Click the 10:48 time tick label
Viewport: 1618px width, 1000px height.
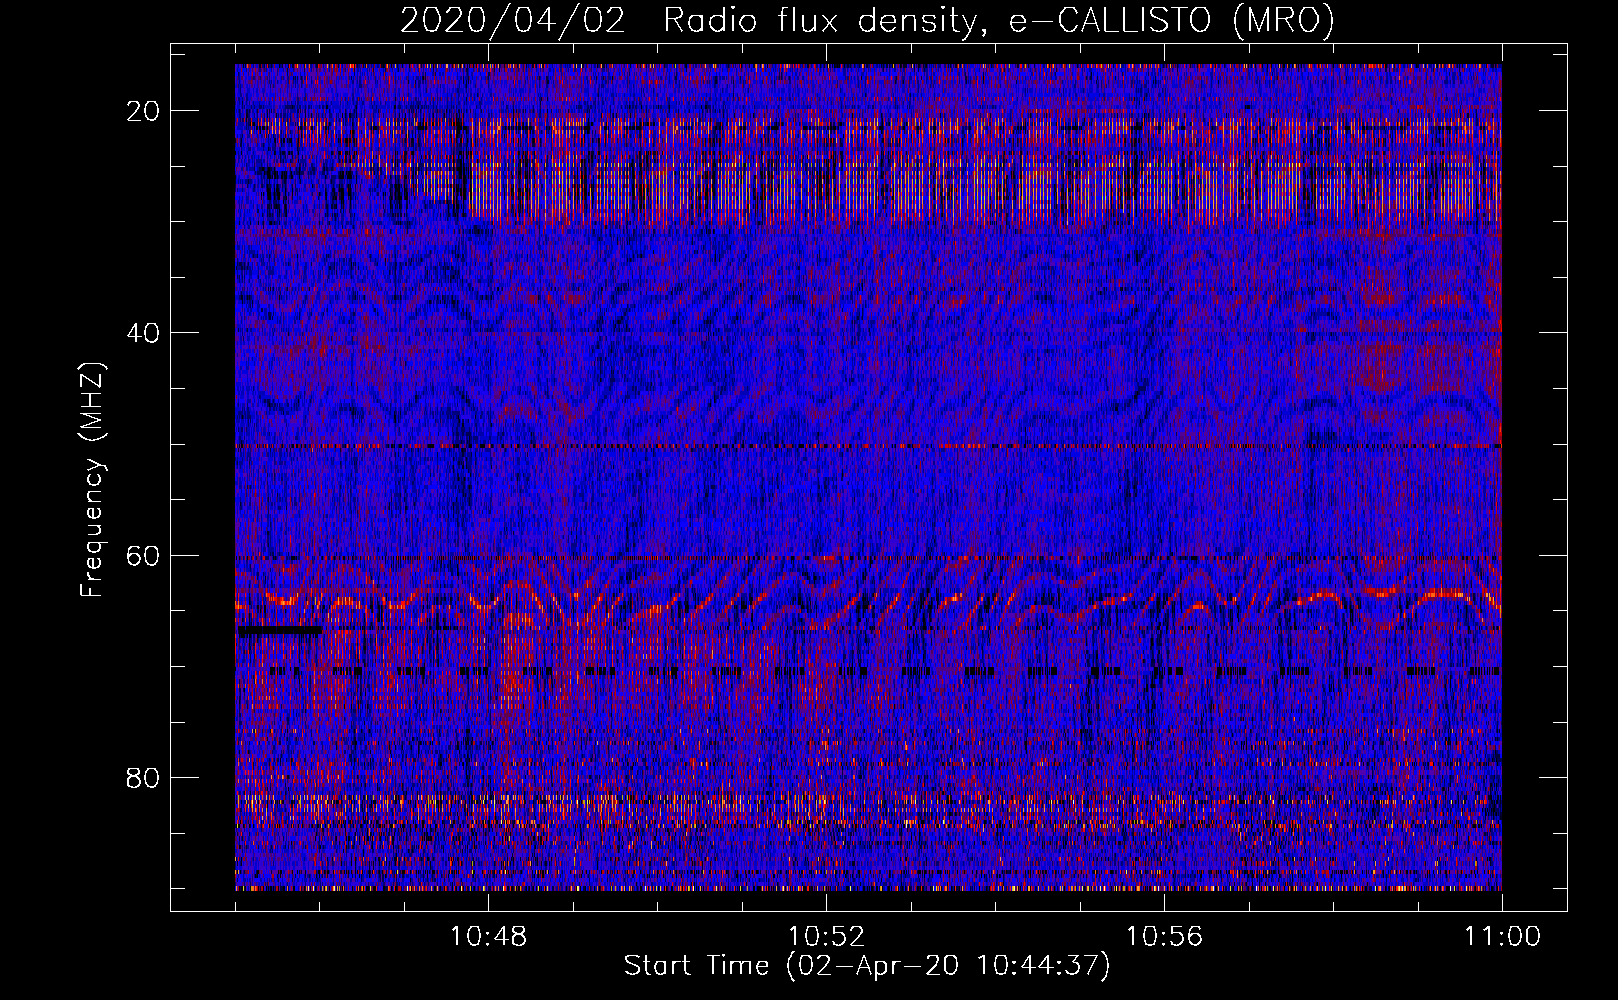coord(488,937)
